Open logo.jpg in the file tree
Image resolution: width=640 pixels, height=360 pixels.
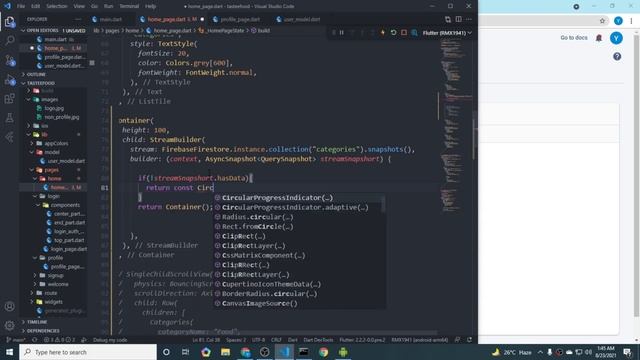(x=54, y=108)
